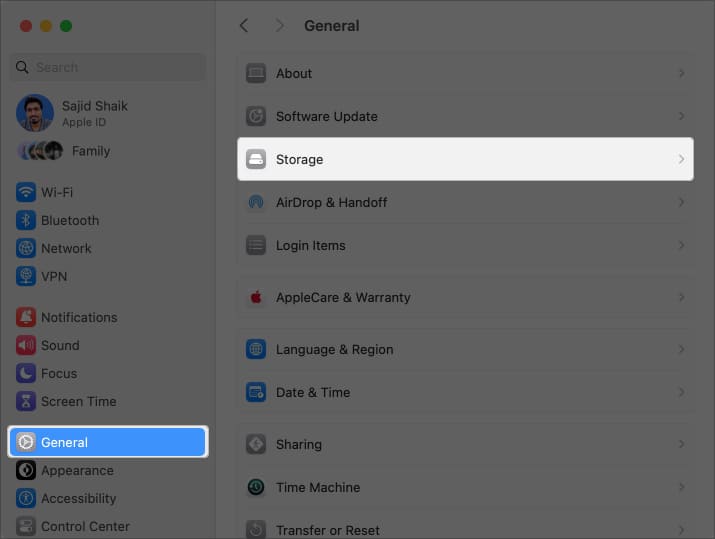The width and height of the screenshot is (715, 539).
Task: Click the Appearance icon in sidebar
Action: [x=26, y=470]
